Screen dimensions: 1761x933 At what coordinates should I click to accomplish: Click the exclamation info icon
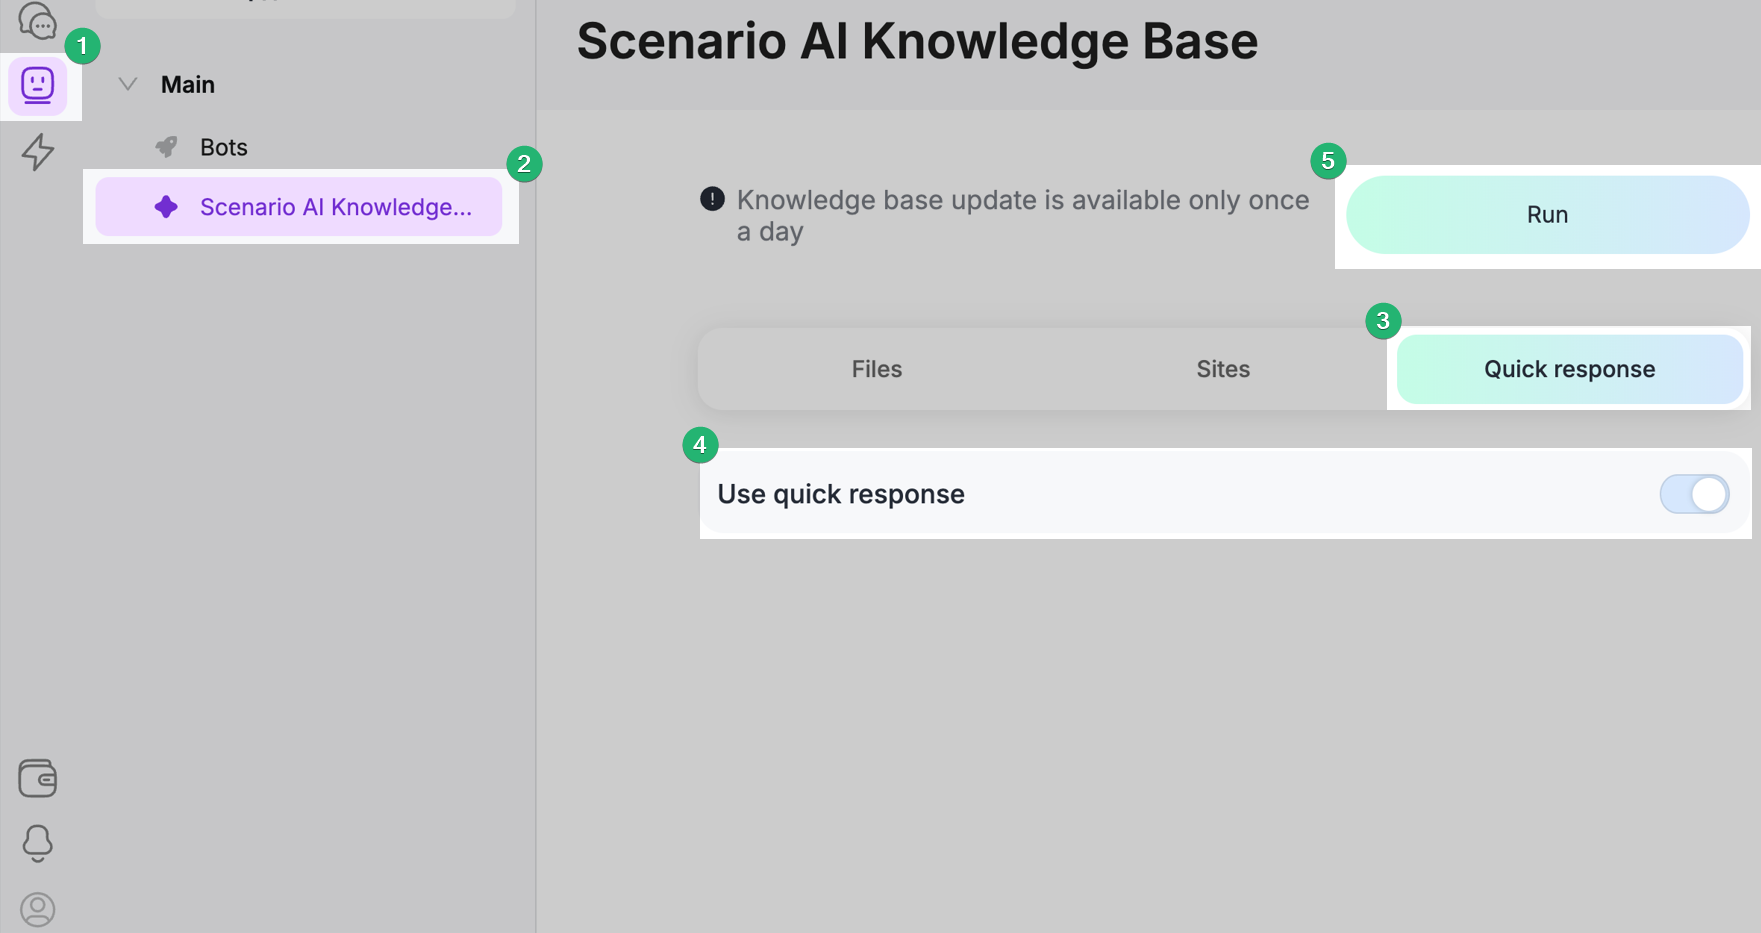[712, 199]
